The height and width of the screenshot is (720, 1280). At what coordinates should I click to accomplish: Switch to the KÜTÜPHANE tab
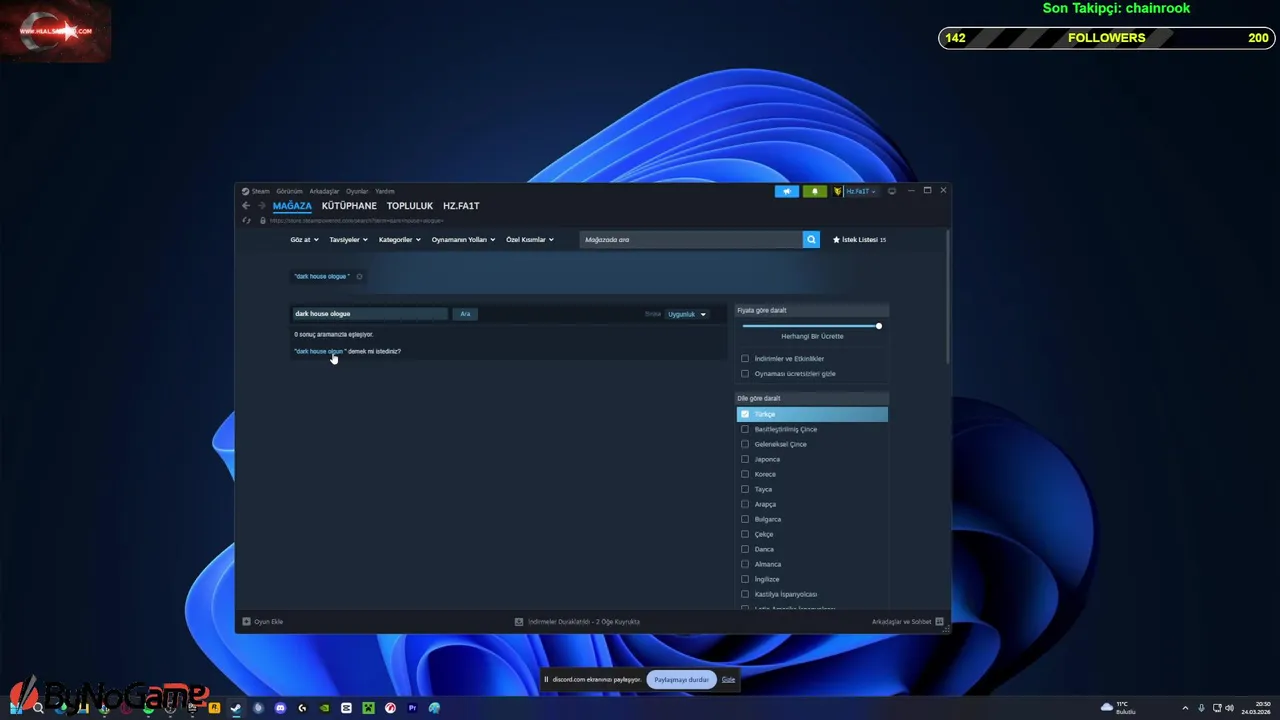349,206
